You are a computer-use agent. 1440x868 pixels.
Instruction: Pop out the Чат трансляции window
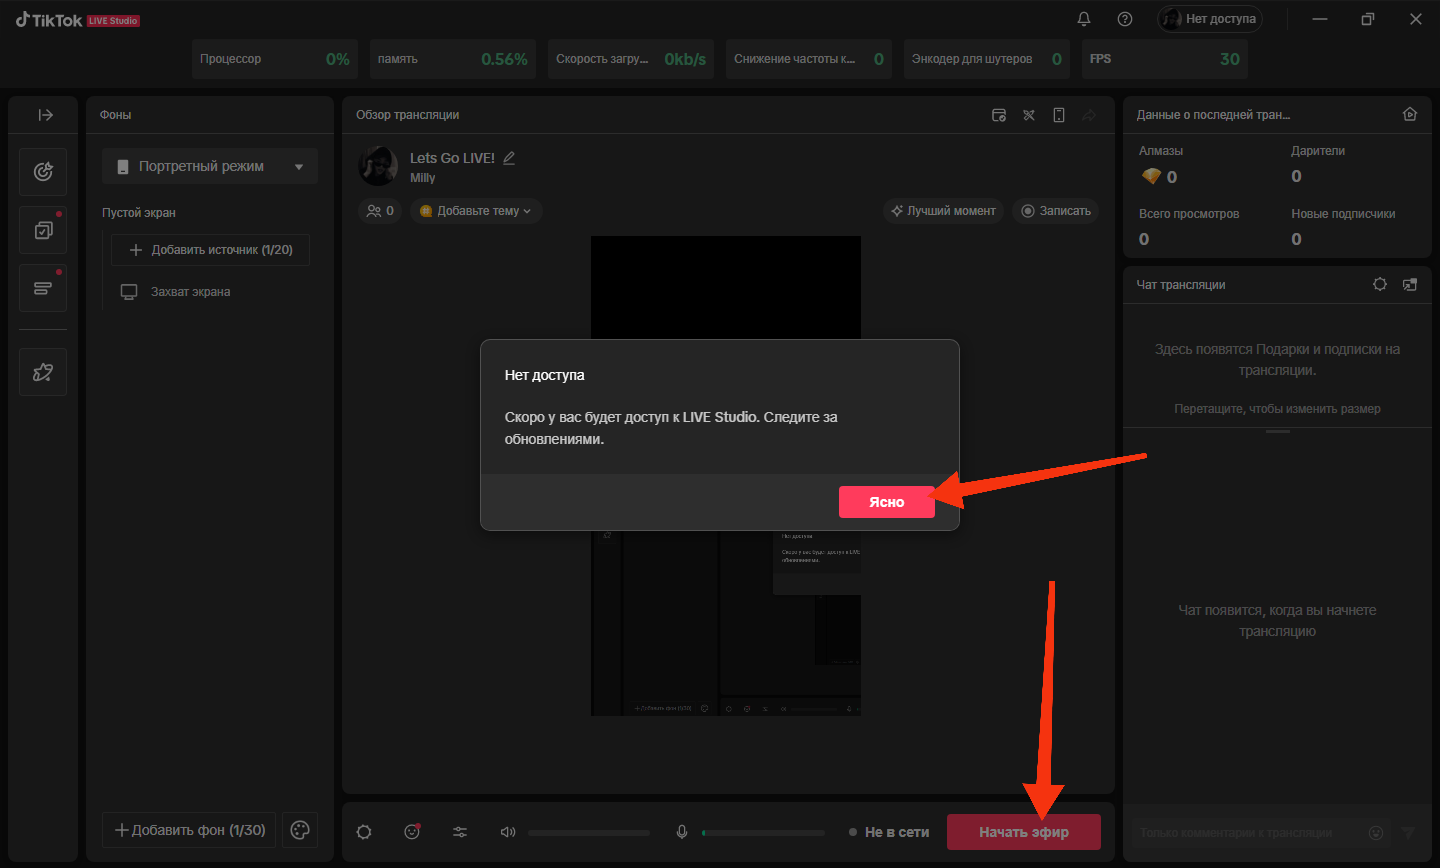click(x=1410, y=285)
